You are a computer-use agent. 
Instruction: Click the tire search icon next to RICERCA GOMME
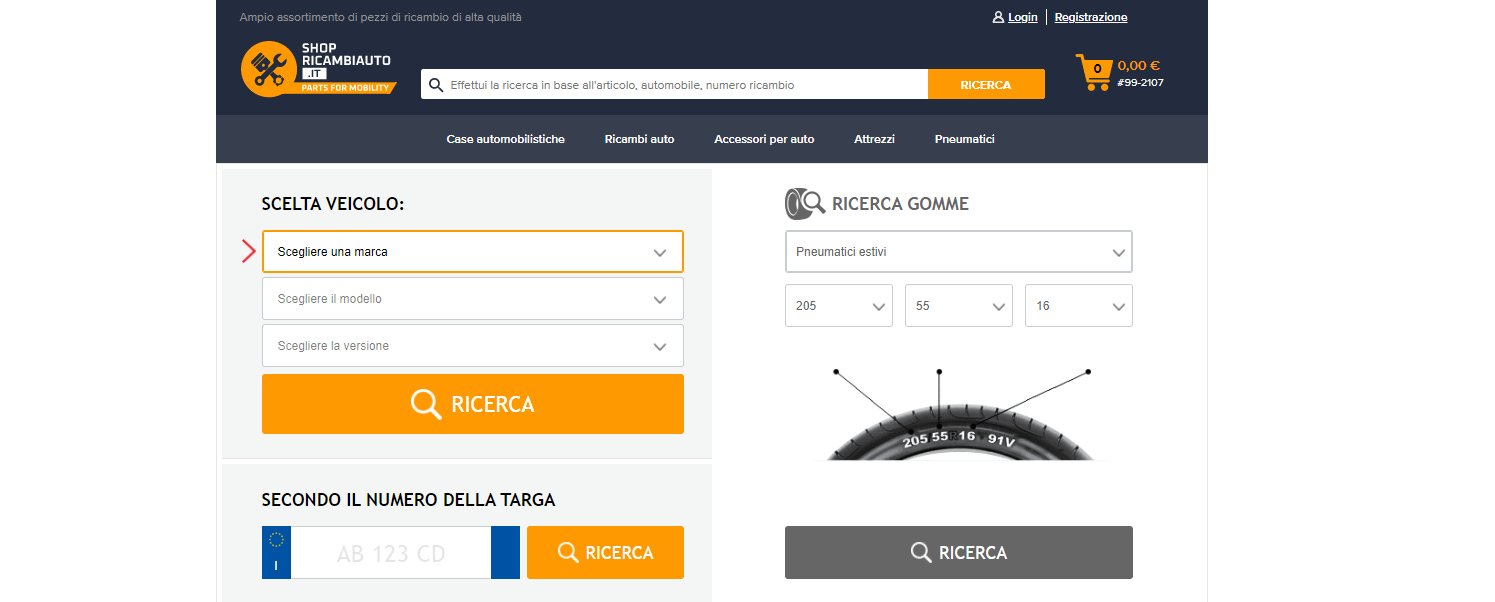click(x=805, y=203)
